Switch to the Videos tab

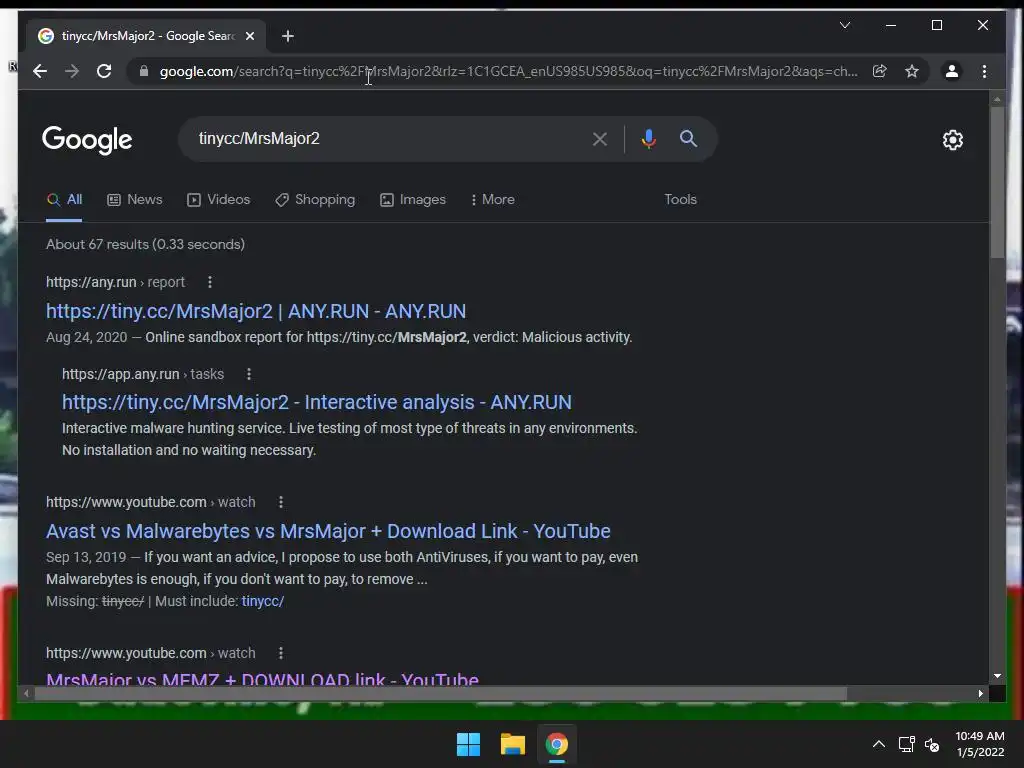click(218, 200)
